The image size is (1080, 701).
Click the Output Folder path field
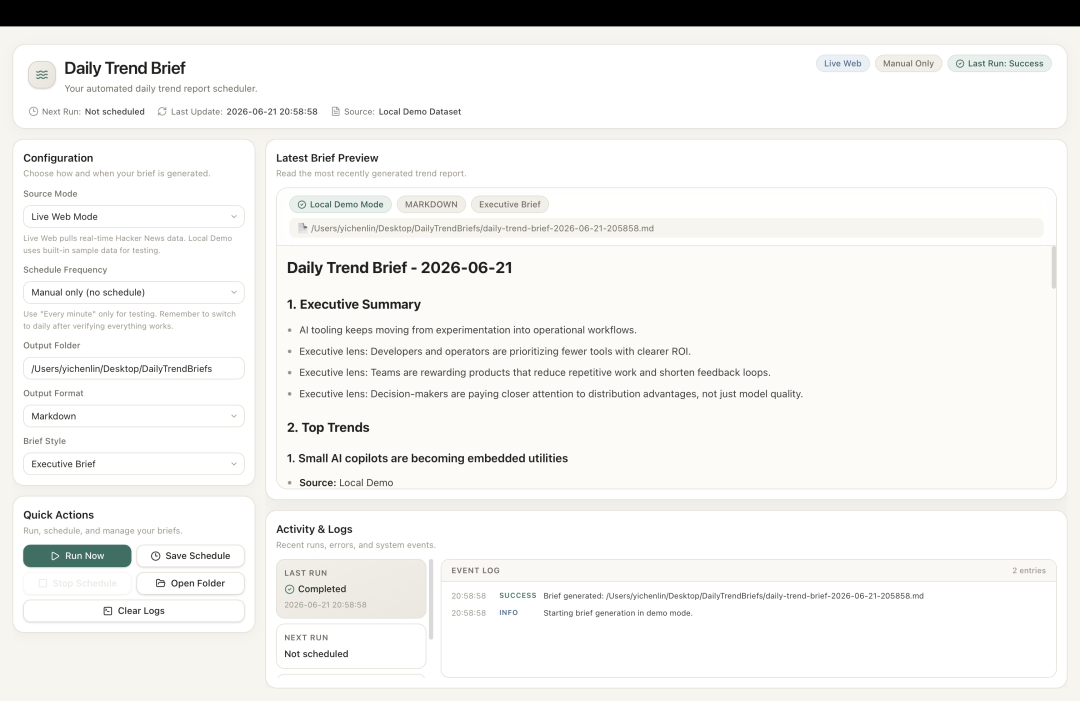134,368
